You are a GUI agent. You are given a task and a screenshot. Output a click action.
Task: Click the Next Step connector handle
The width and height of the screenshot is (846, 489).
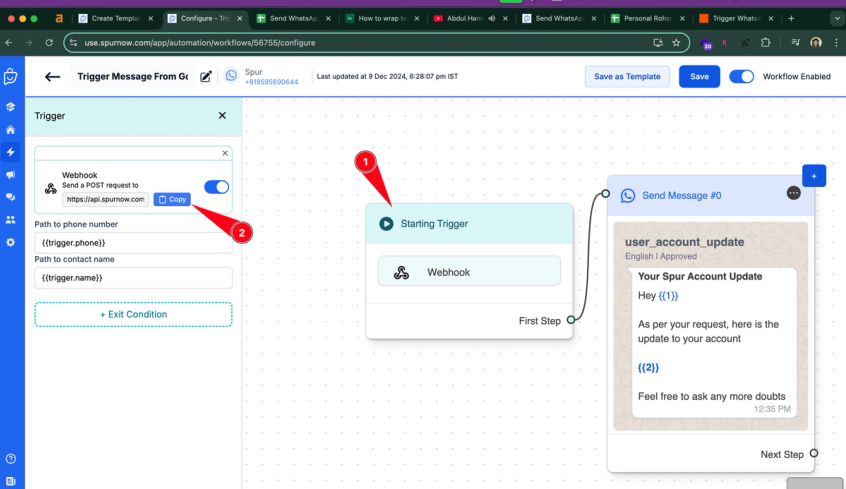tap(814, 453)
